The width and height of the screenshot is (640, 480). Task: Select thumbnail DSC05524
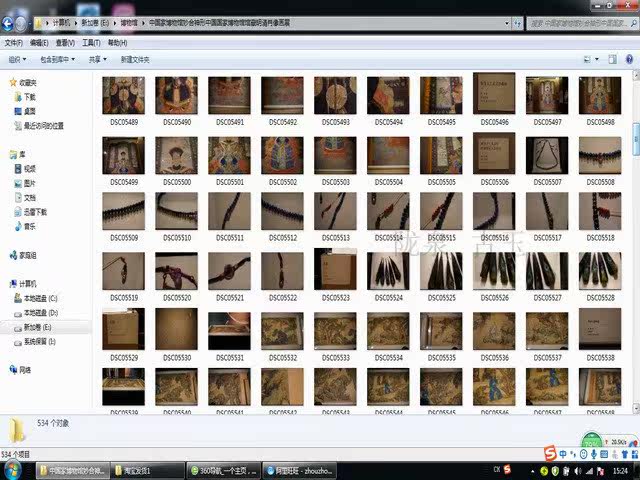pyautogui.click(x=389, y=271)
